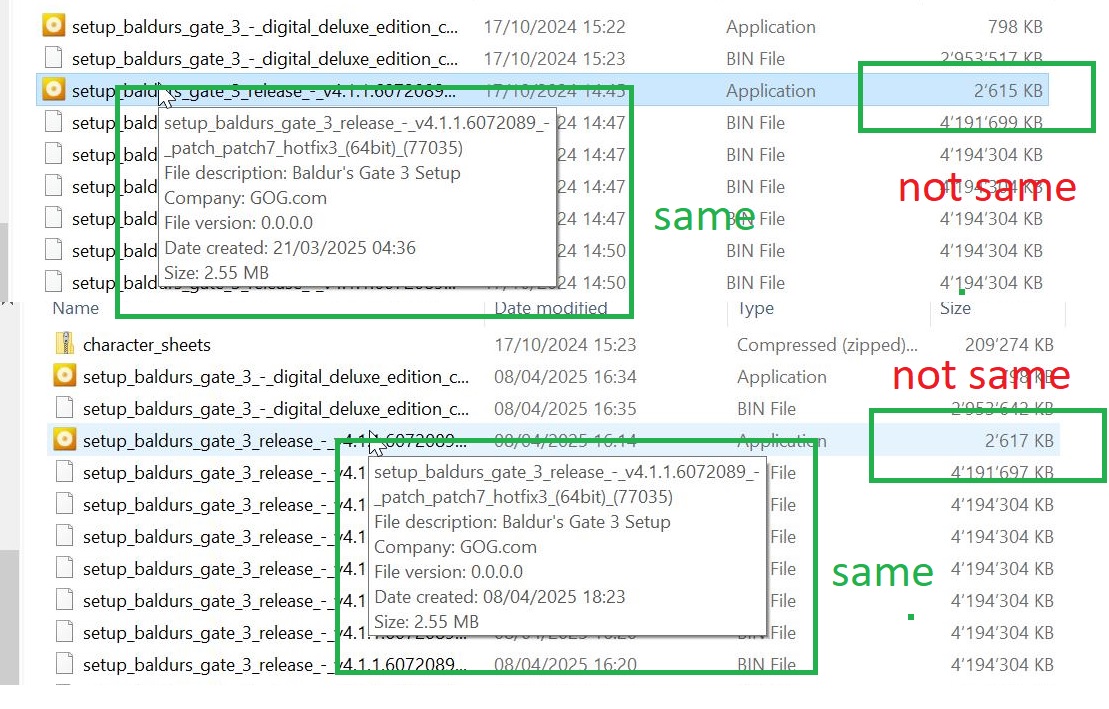1109x709 pixels.
Task: Click the file icon of the BIN file dated 08/04/2025 16:35
Action: click(x=64, y=408)
